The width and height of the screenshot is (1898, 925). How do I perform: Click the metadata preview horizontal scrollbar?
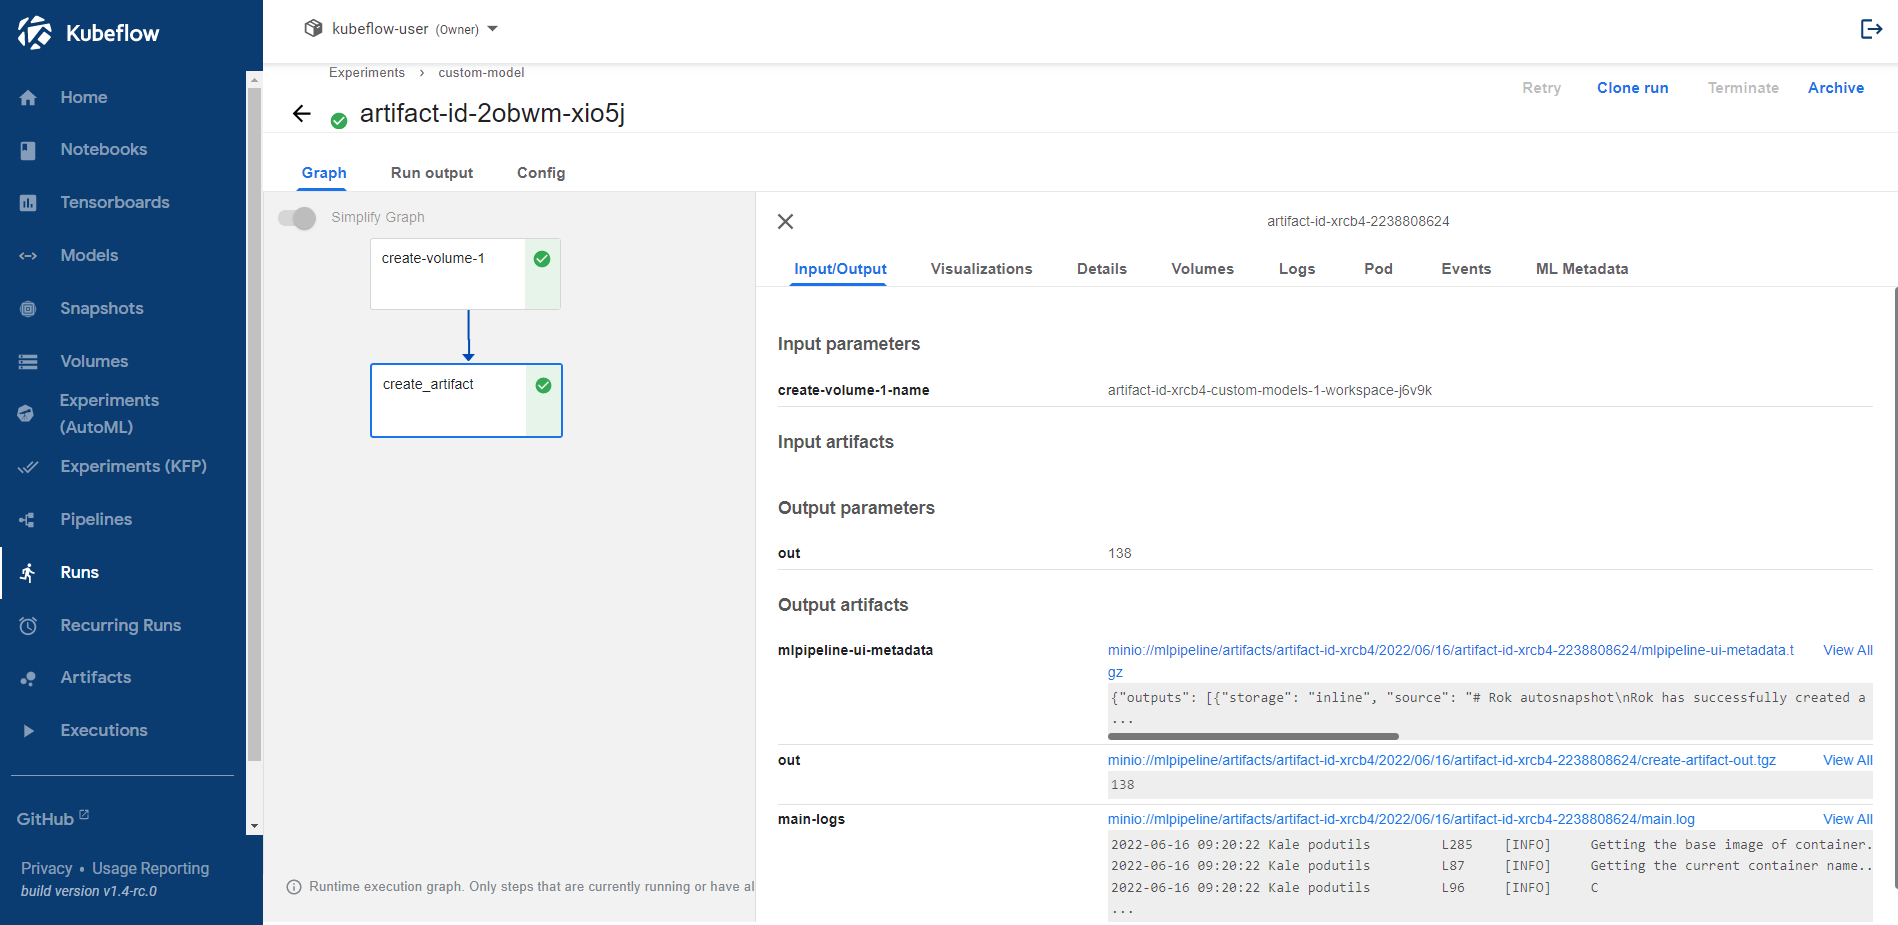click(x=1253, y=736)
